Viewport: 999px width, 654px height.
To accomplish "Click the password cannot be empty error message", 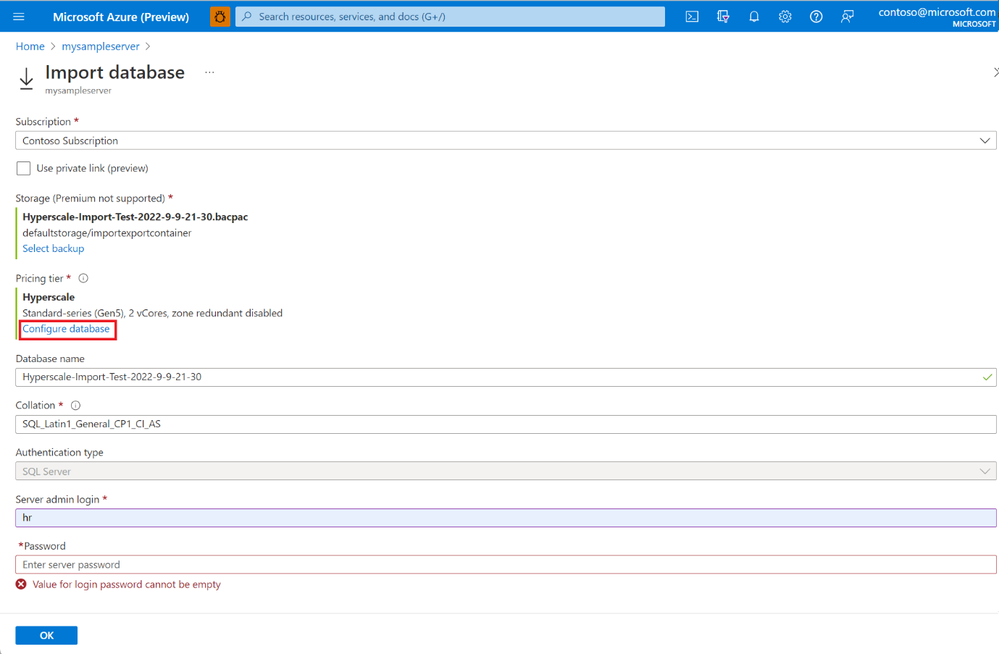I will point(126,585).
